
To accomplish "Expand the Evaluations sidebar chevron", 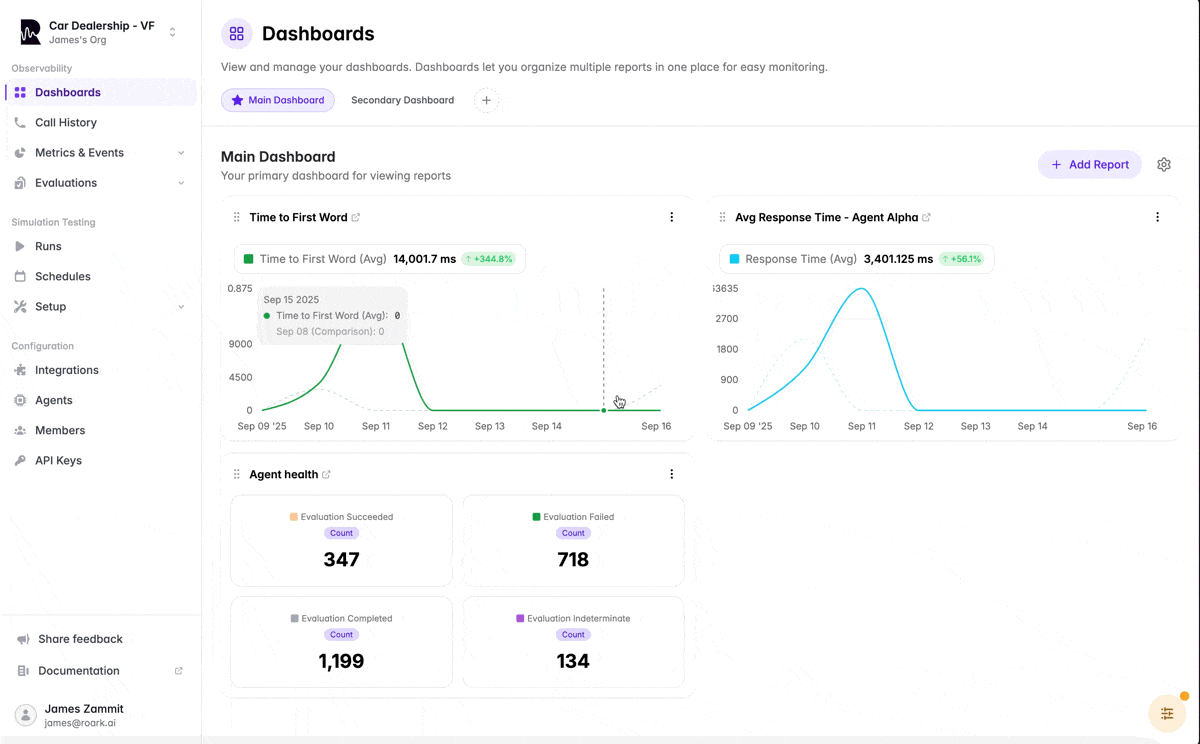I will click(181, 183).
